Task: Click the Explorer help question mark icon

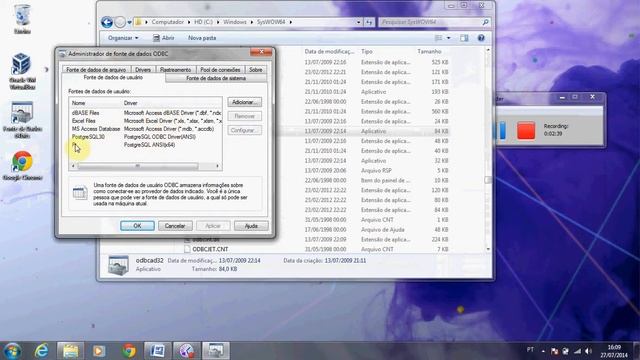Action: 481,38
